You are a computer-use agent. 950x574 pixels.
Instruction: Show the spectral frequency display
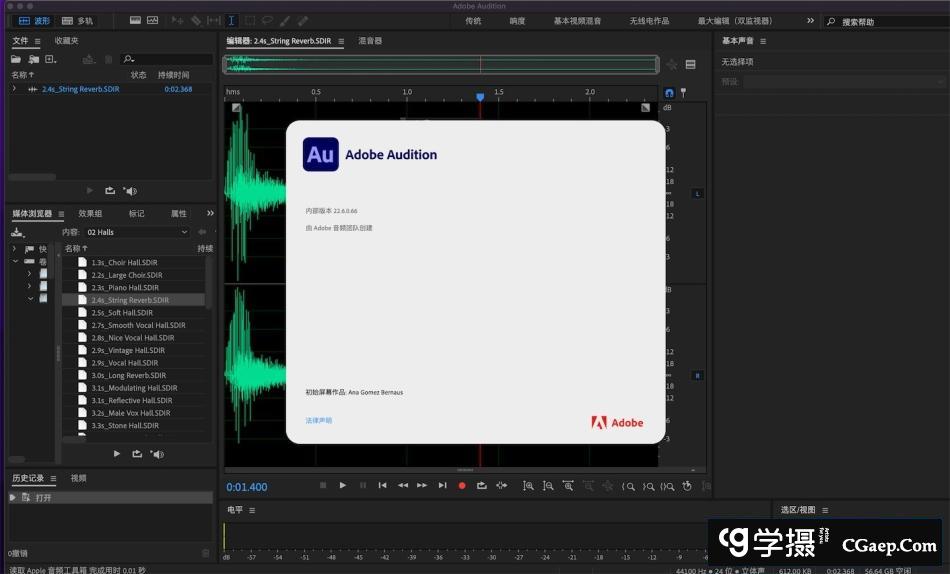pyautogui.click(x=133, y=20)
